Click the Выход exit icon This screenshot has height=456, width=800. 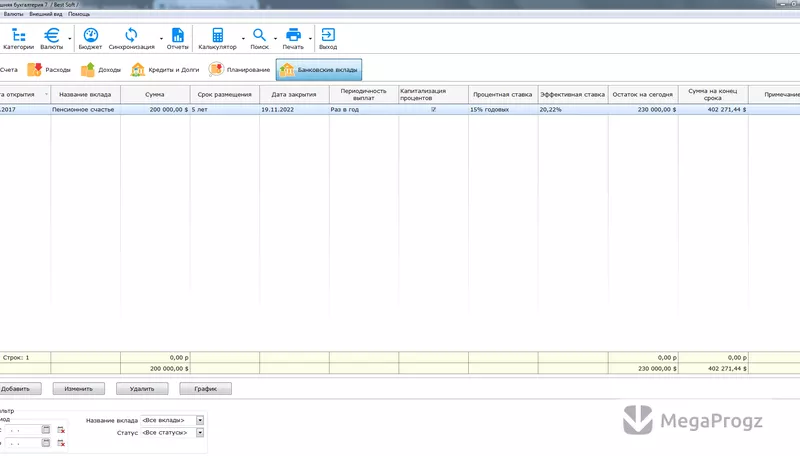[x=328, y=39]
